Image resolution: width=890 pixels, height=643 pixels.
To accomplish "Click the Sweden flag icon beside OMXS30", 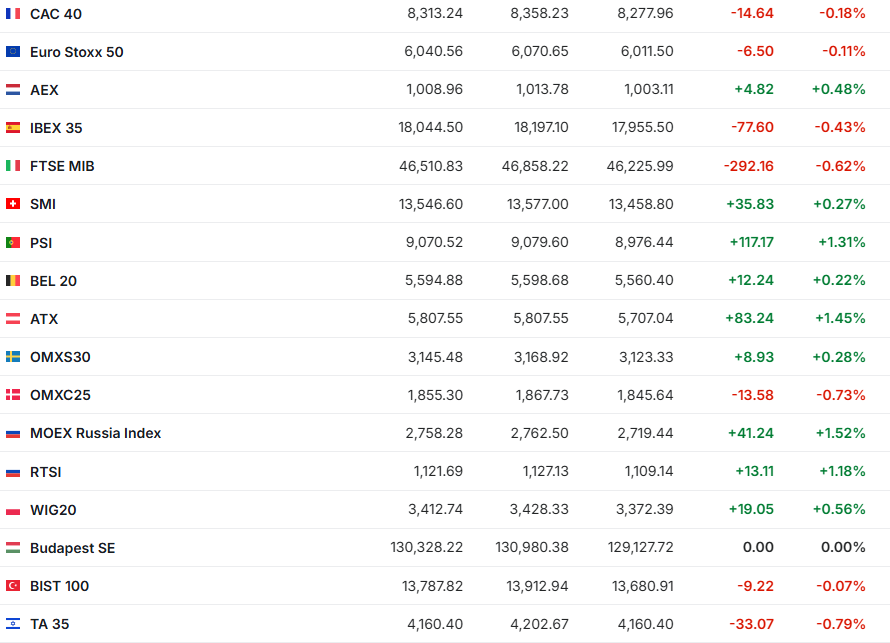I will point(13,357).
